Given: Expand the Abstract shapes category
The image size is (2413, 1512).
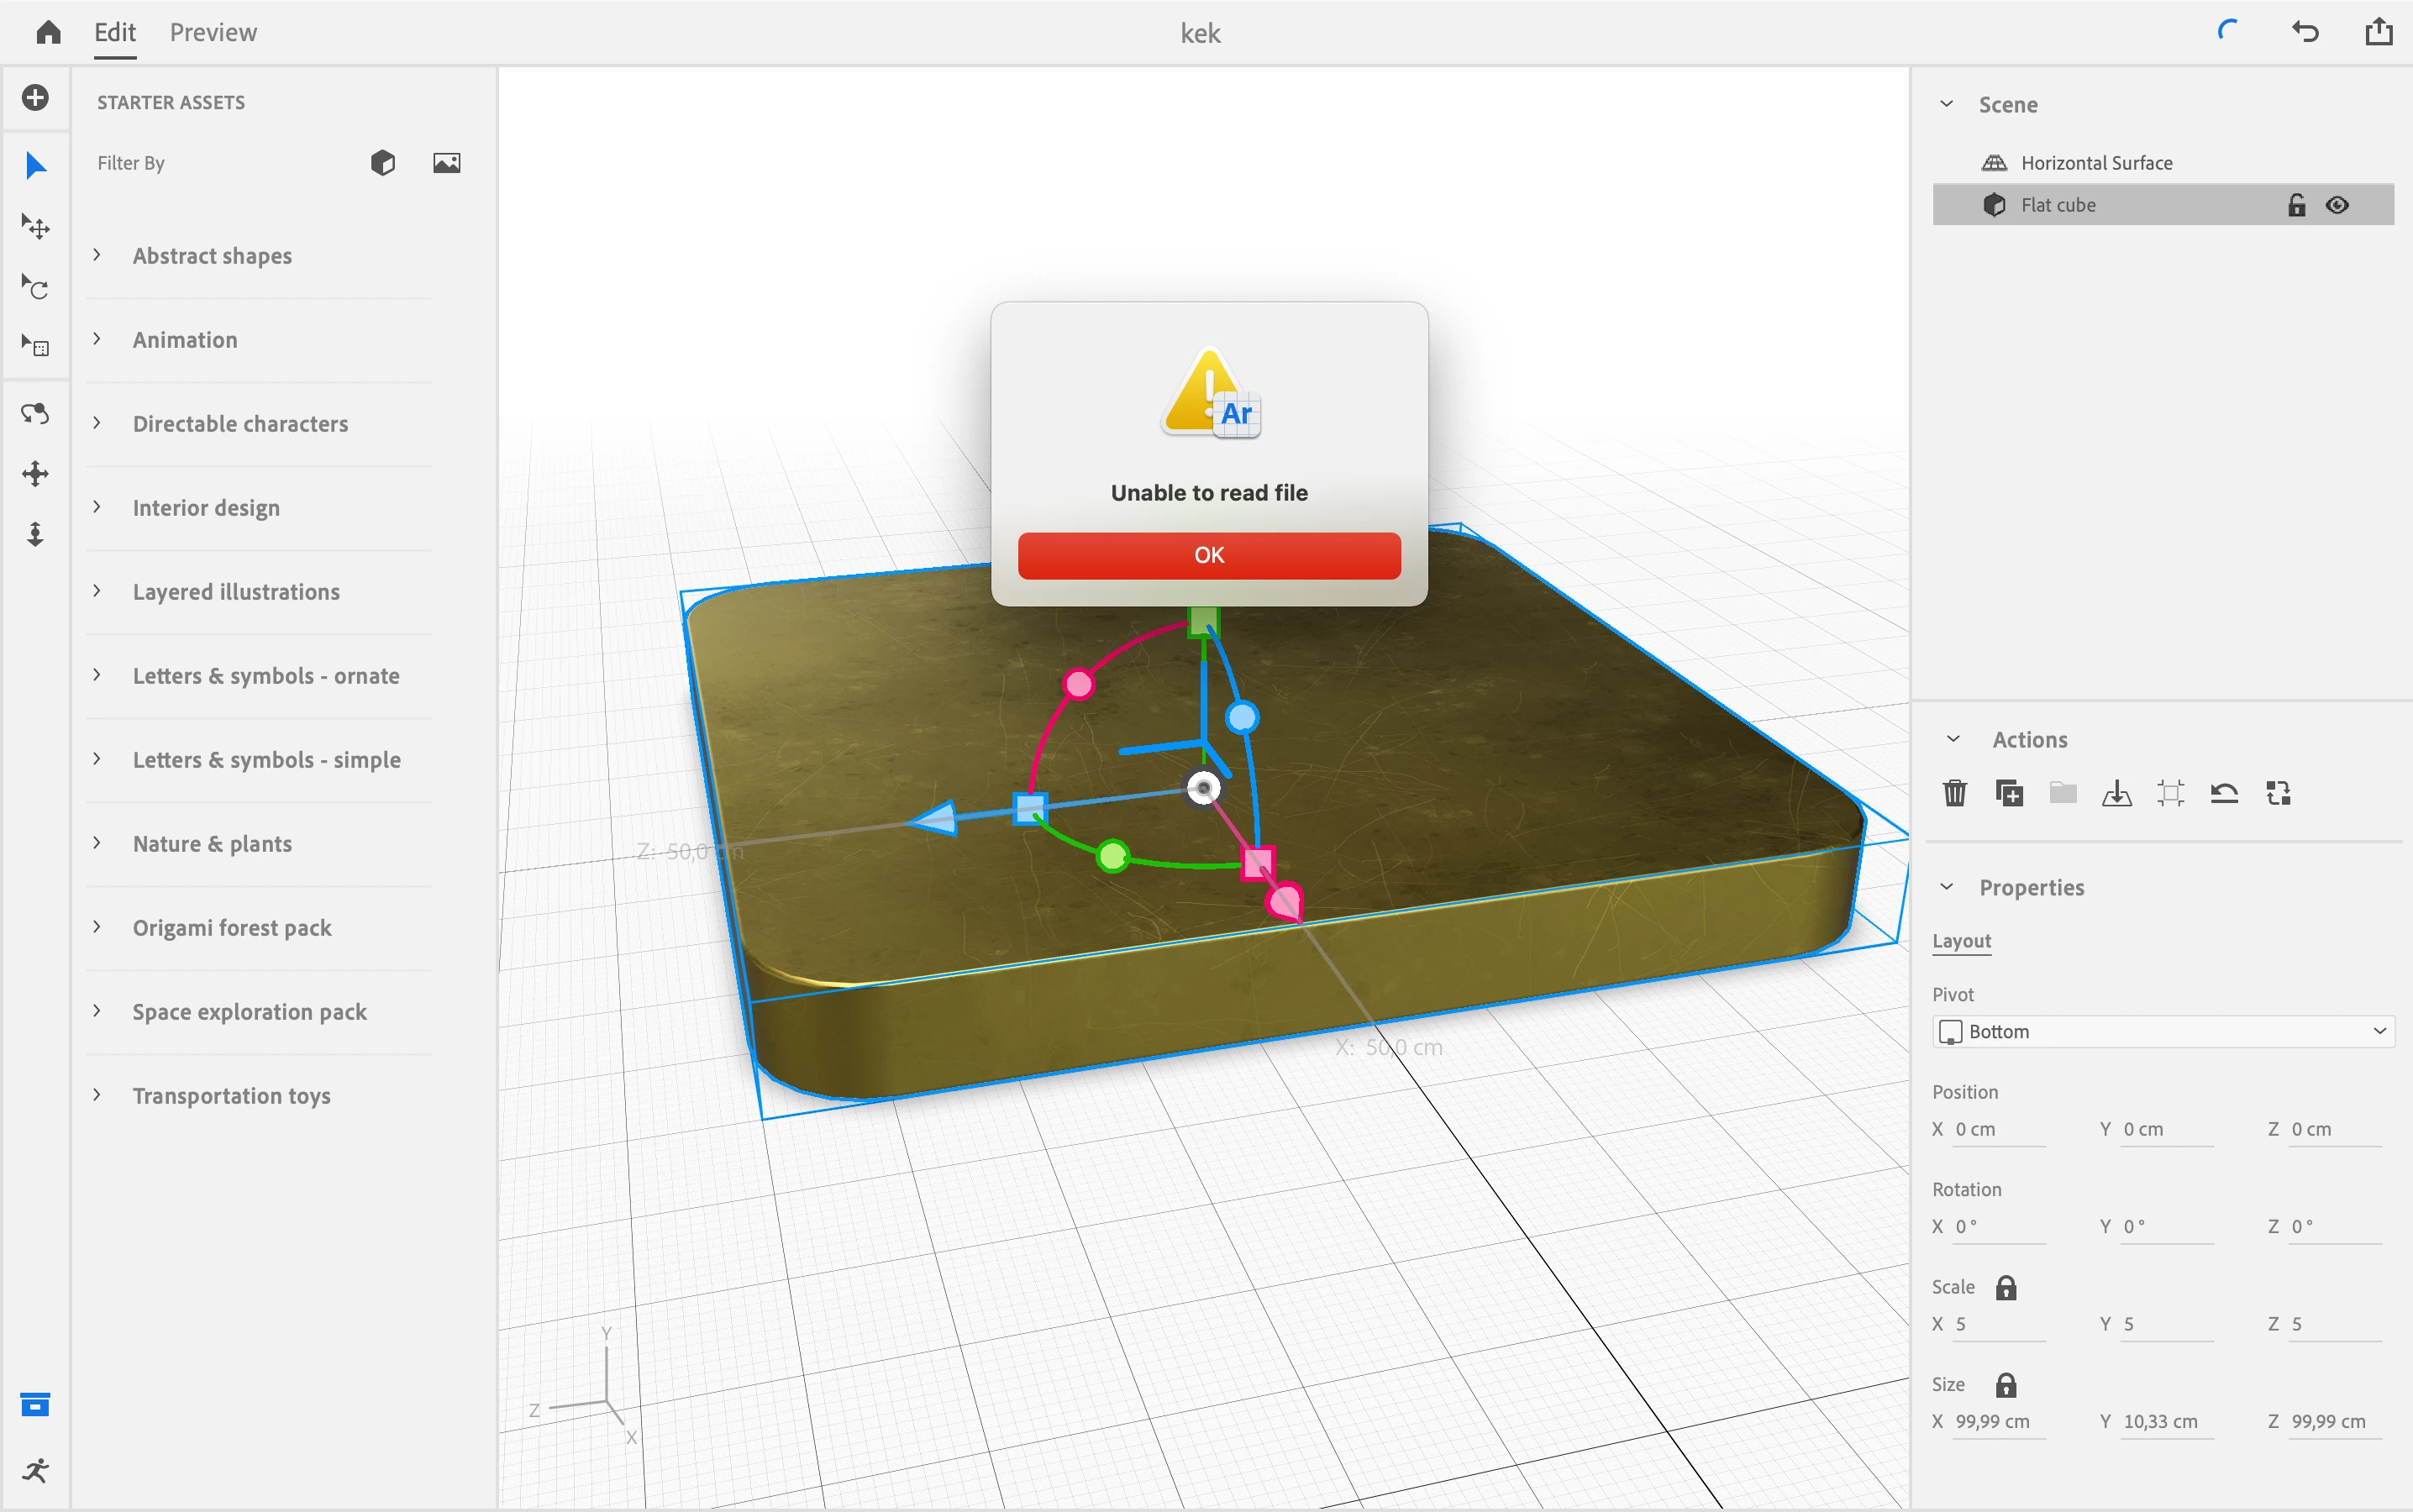Looking at the screenshot, I should pos(212,256).
